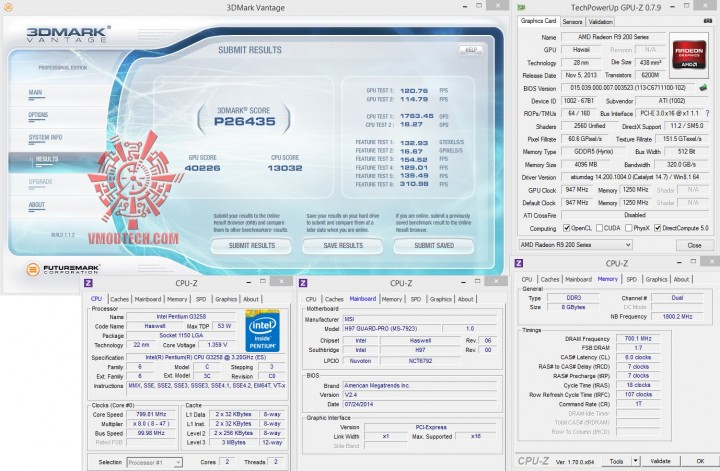Toggle the OpenCL checkbox in GPU-Z

click(567, 228)
